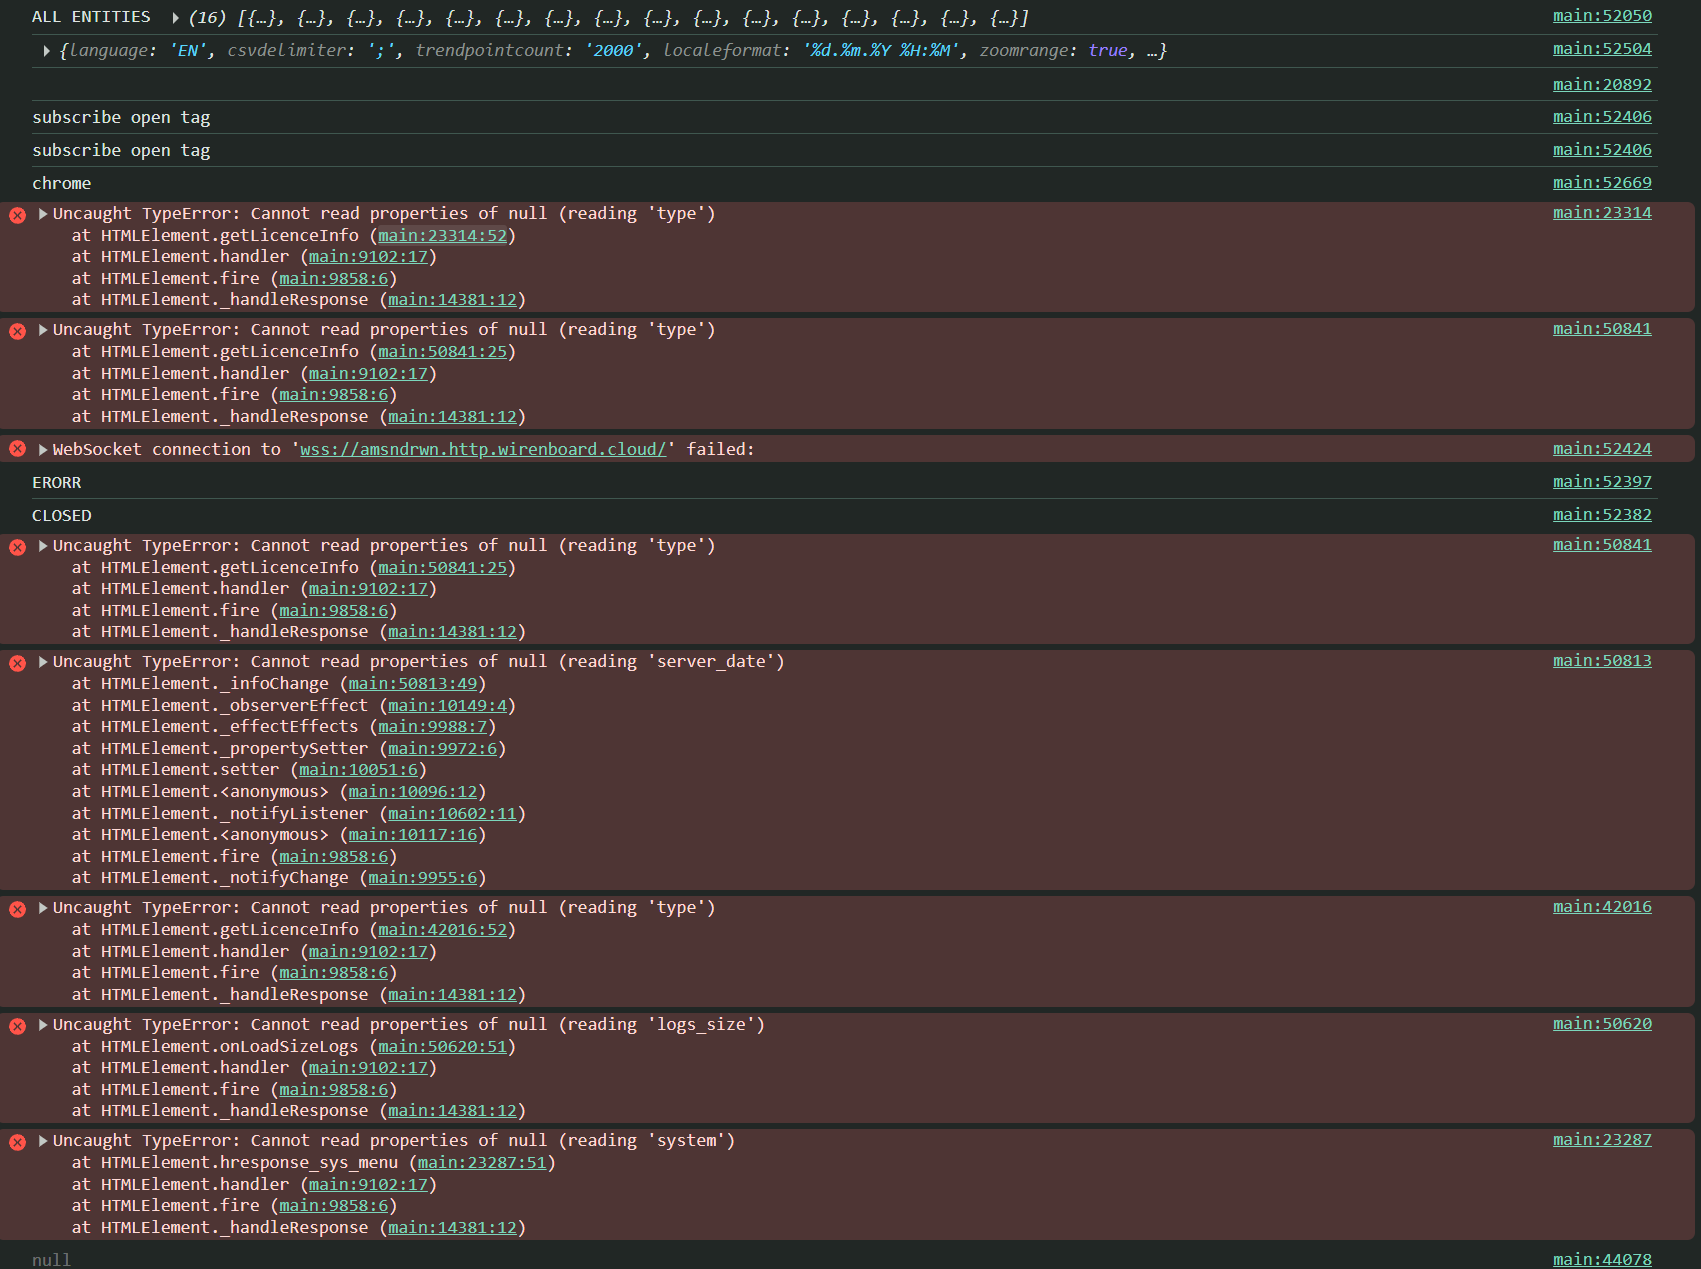Screen dimensions: 1701x1269
Task: Open the wss://amsndrwn.http.wirenboard.cloud/ link
Action: pyautogui.click(x=483, y=449)
